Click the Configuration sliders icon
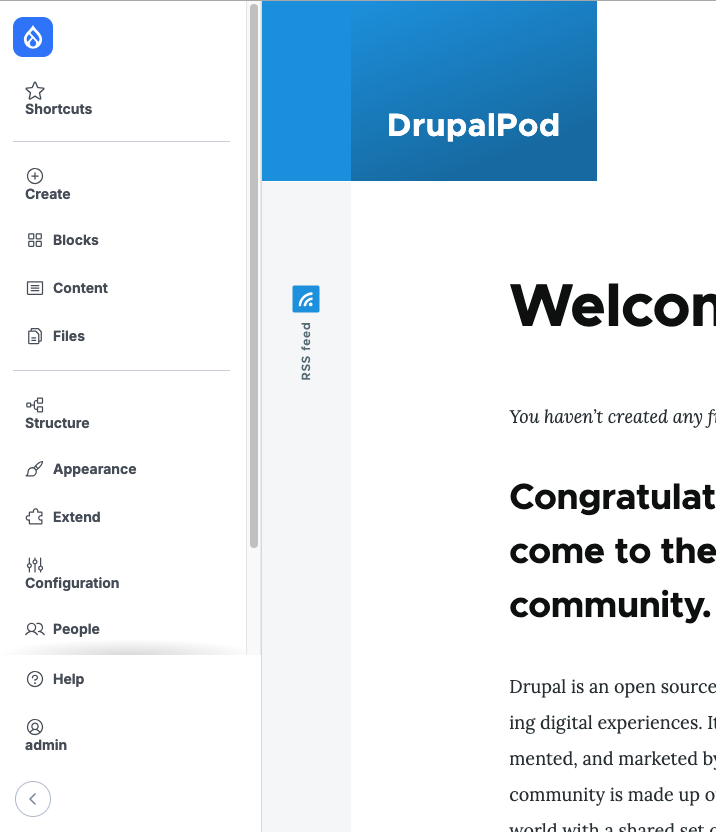 (x=35, y=565)
